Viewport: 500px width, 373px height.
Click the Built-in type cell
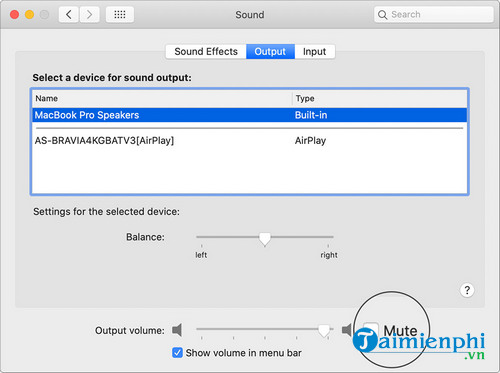coord(311,115)
